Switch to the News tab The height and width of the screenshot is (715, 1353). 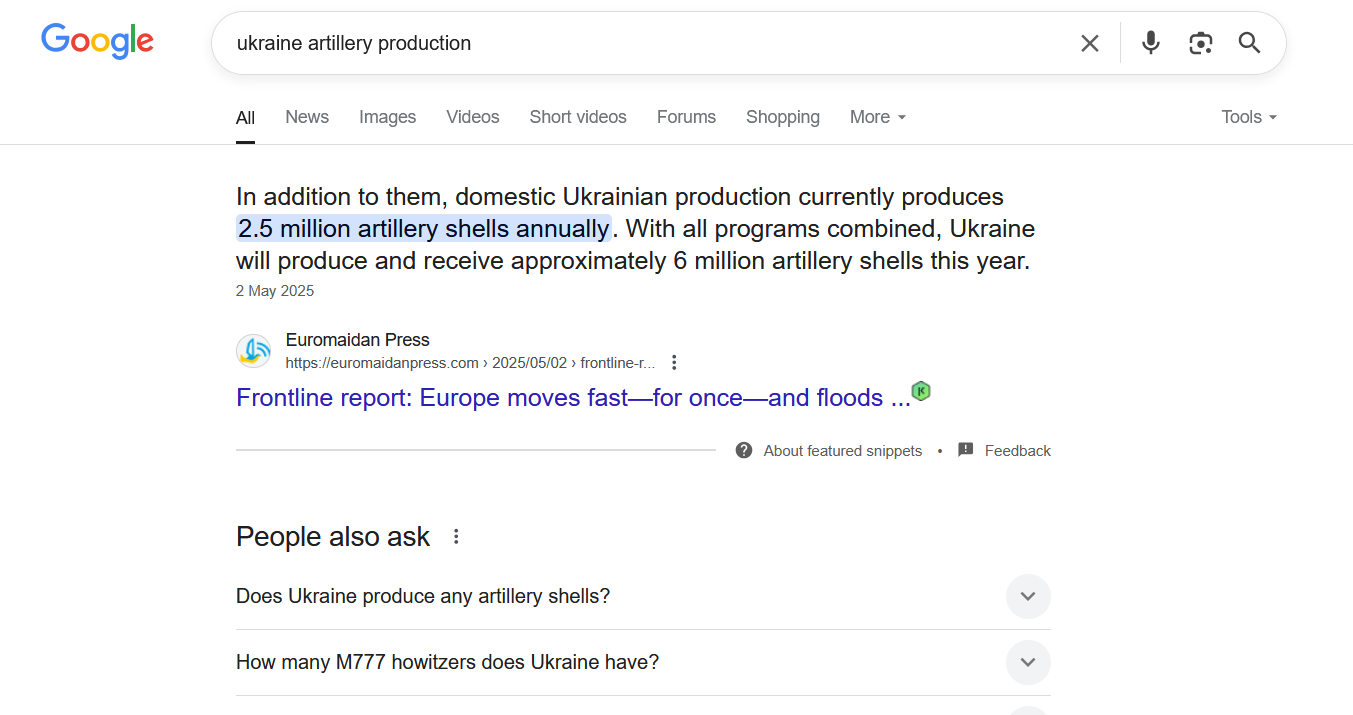pos(307,117)
